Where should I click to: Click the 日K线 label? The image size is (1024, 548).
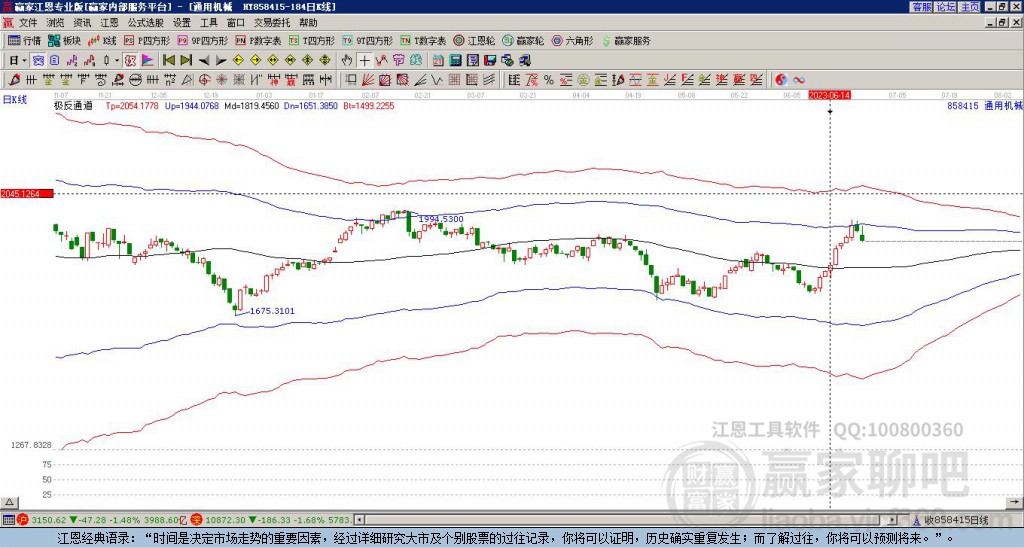tap(15, 100)
